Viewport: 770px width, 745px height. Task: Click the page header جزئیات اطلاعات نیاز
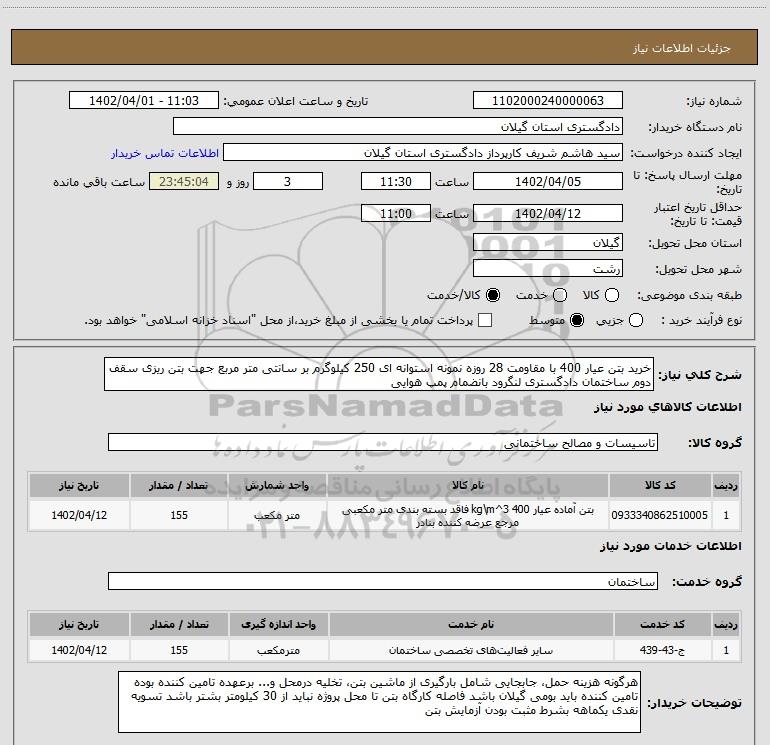[682, 48]
